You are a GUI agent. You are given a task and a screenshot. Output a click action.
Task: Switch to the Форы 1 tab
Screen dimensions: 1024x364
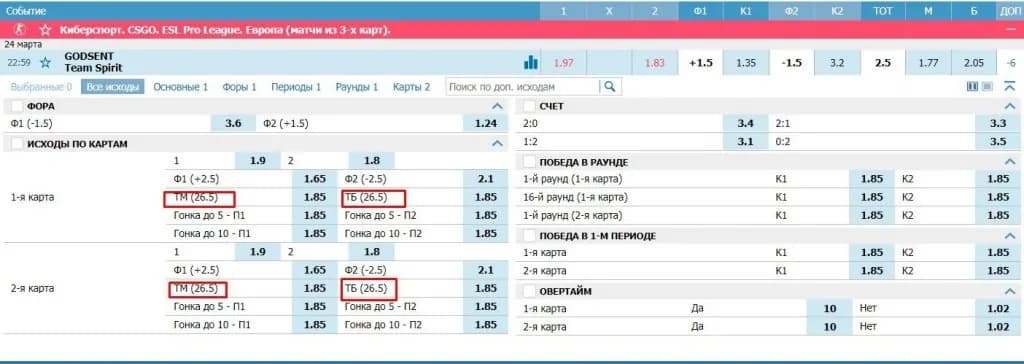pyautogui.click(x=239, y=87)
